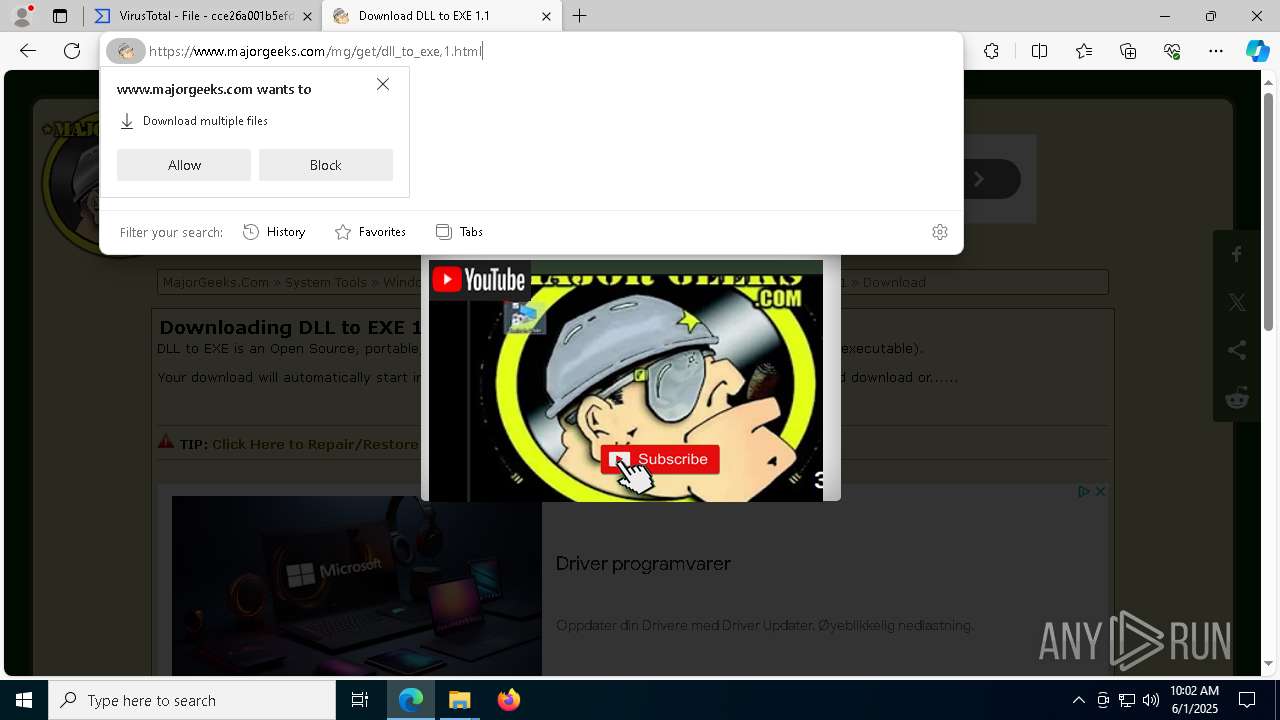Open AdChoices info triangle icon
Viewport: 1280px width, 720px height.
coord(1084,491)
